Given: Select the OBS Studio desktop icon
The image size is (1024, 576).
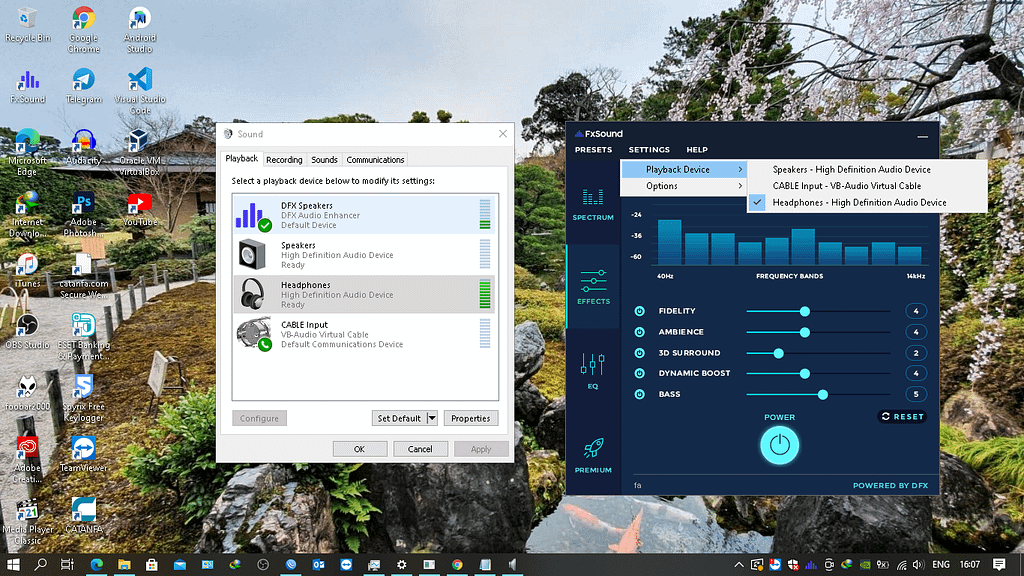Looking at the screenshot, I should click(x=27, y=332).
